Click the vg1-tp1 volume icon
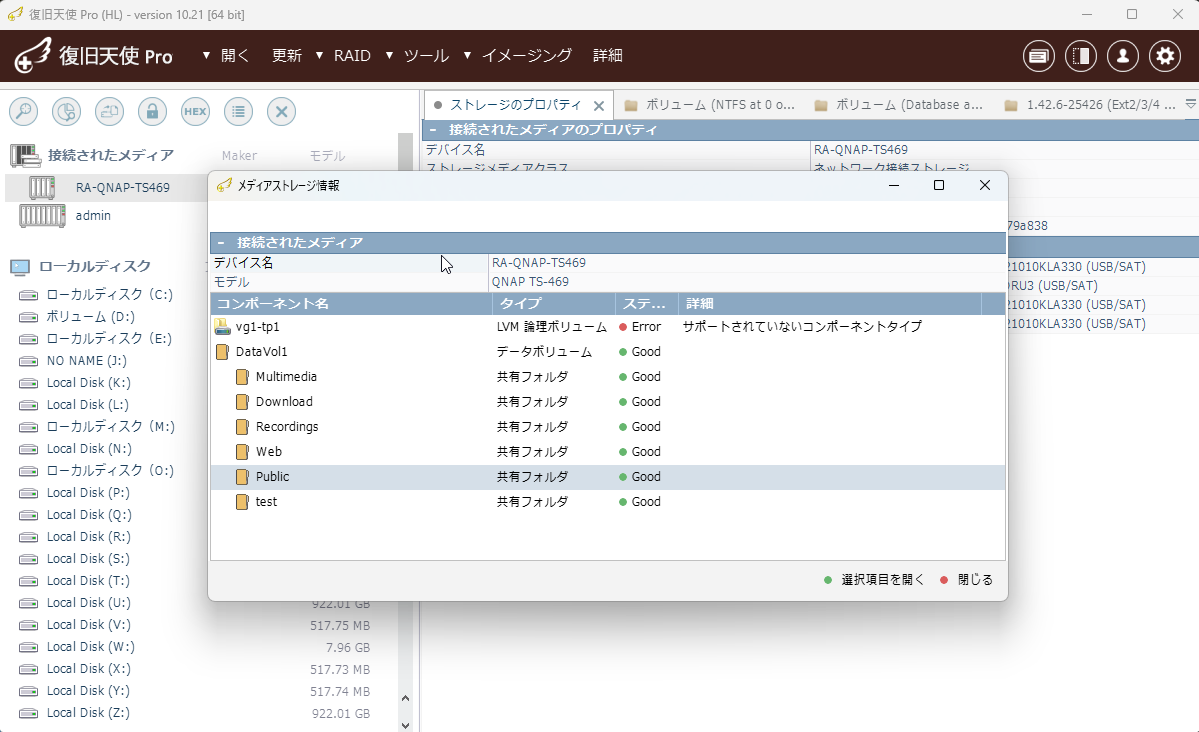 [223, 327]
